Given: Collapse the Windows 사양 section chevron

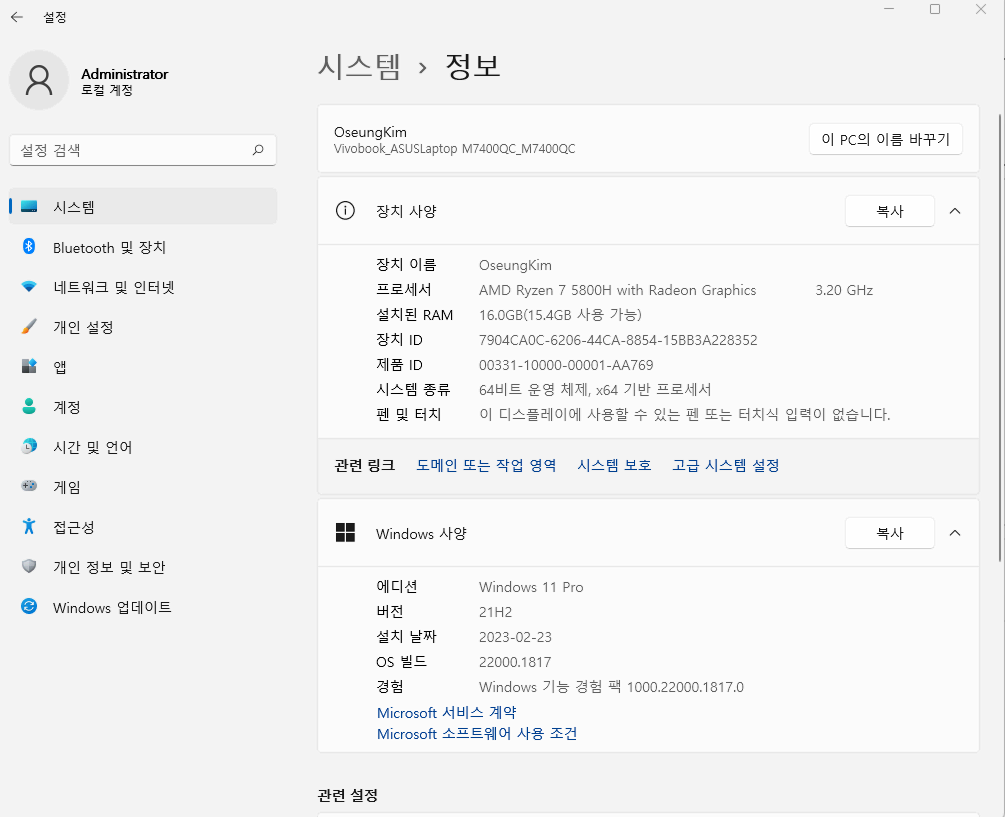Looking at the screenshot, I should [x=955, y=532].
